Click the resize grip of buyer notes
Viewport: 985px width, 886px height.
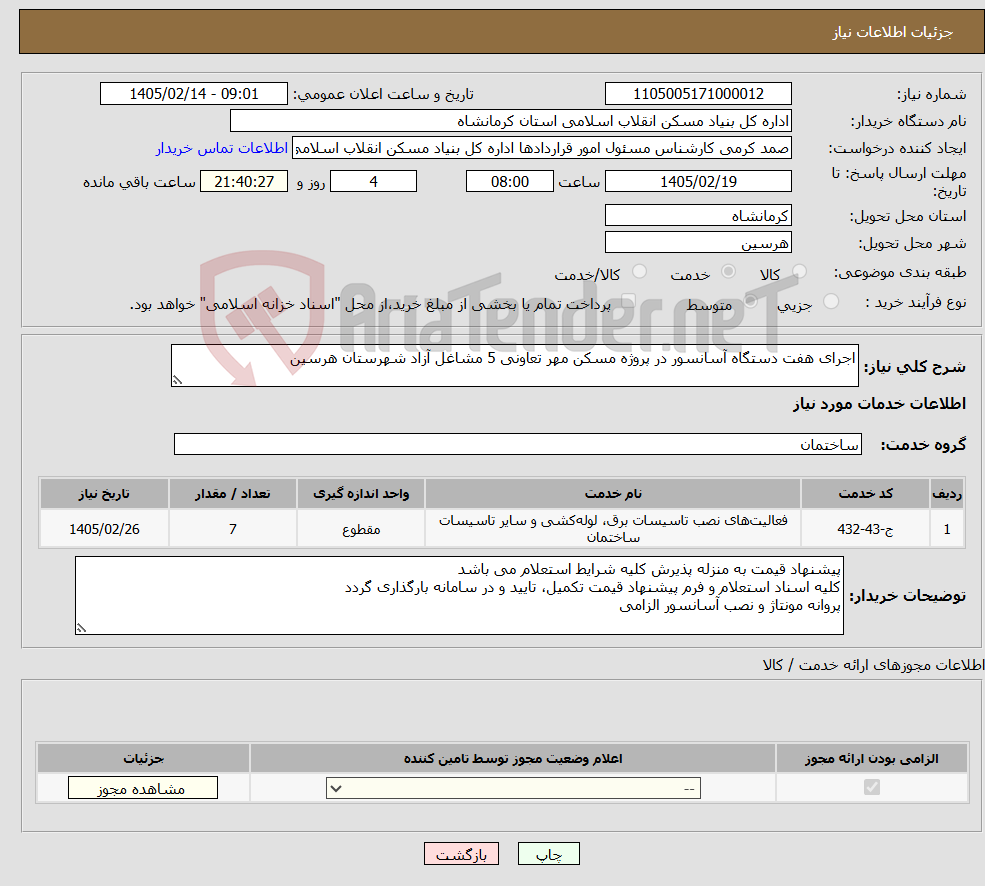pos(81,628)
